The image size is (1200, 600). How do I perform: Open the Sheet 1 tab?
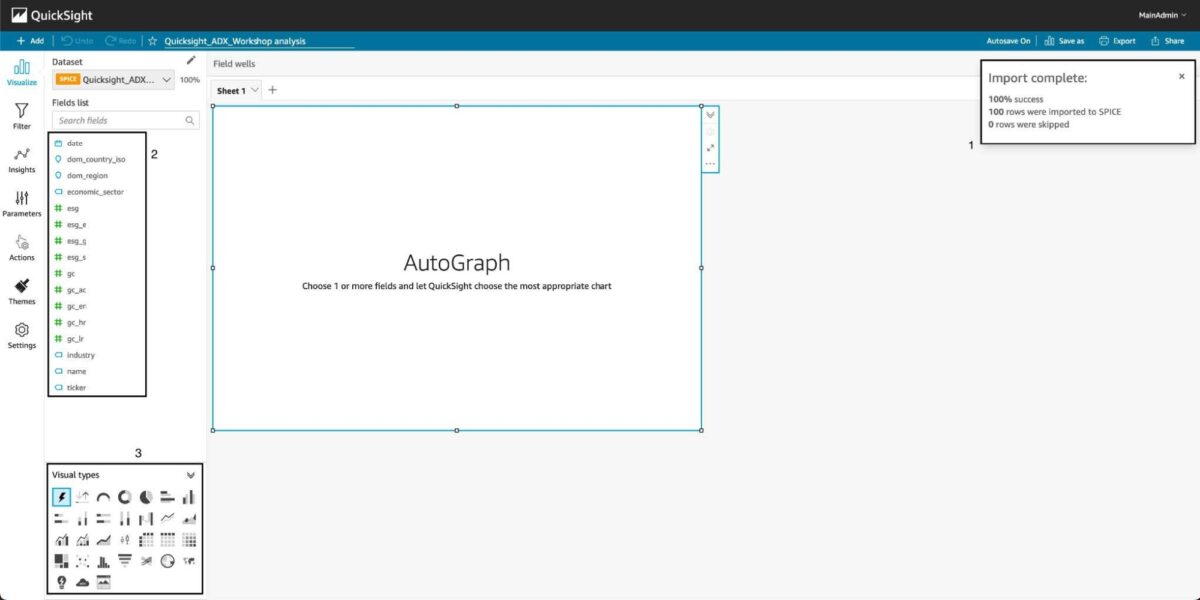[231, 91]
